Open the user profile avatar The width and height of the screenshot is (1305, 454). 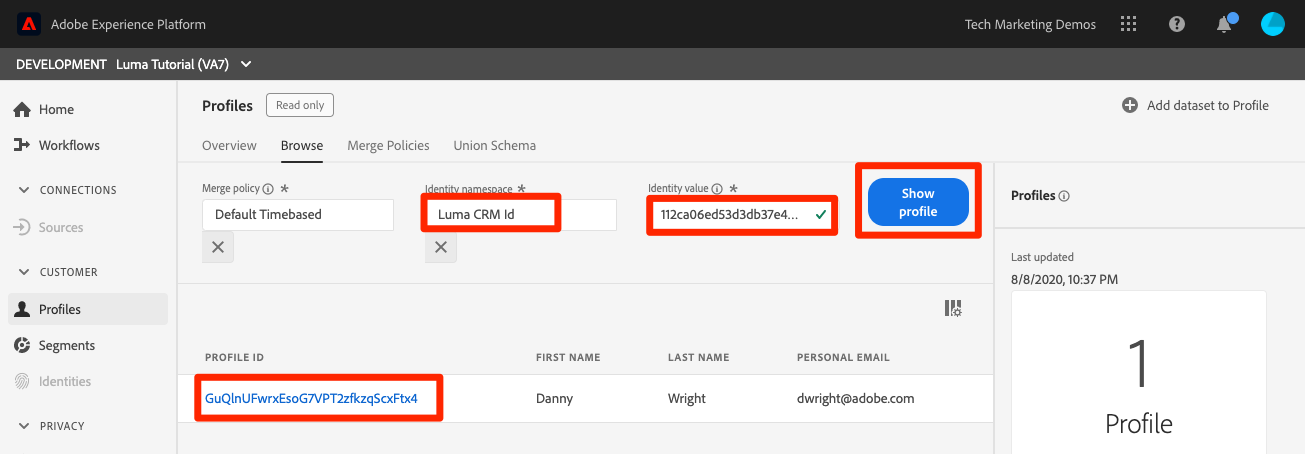click(x=1272, y=24)
